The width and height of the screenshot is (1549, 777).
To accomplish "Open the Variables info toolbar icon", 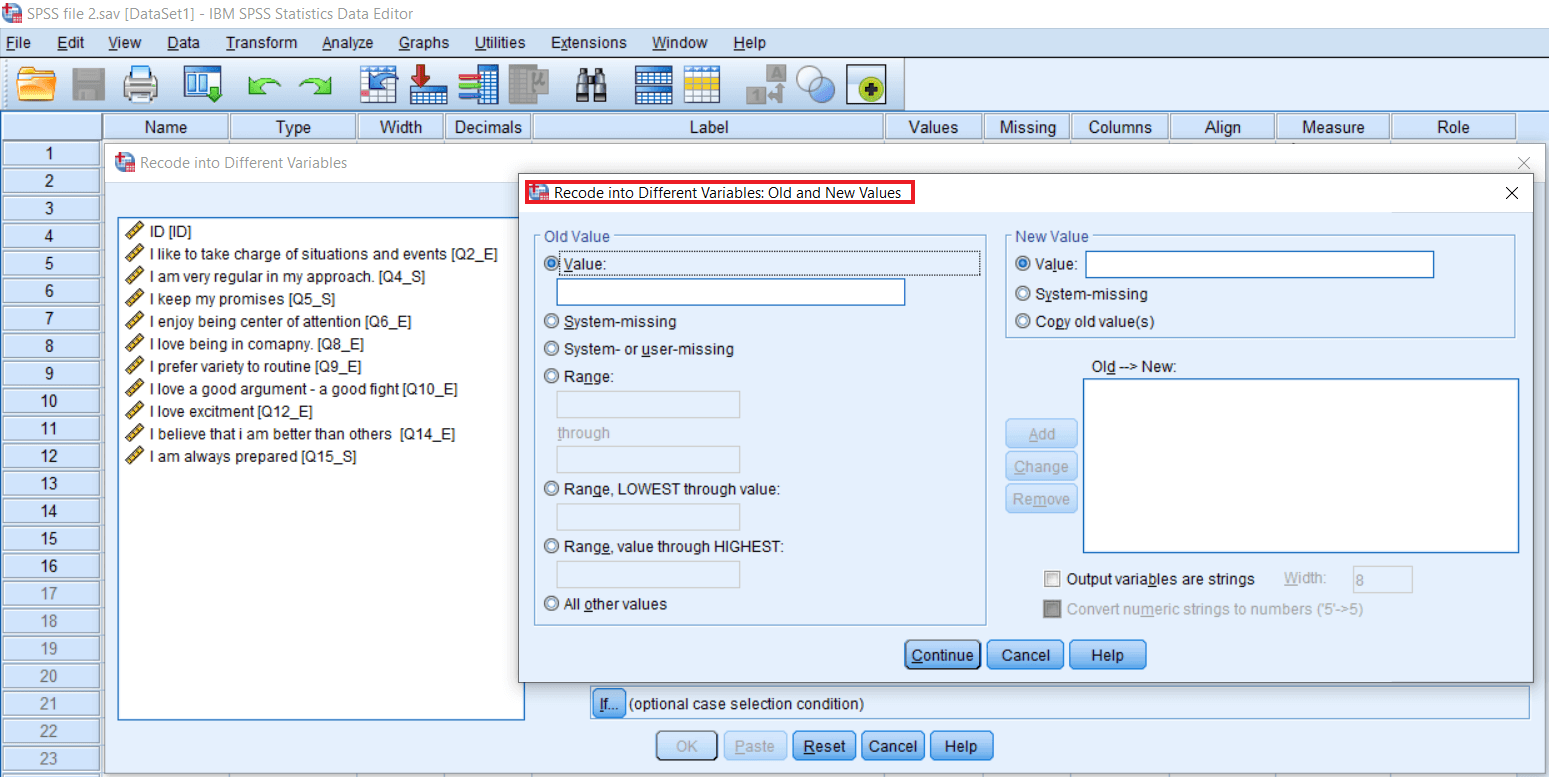I will [478, 85].
